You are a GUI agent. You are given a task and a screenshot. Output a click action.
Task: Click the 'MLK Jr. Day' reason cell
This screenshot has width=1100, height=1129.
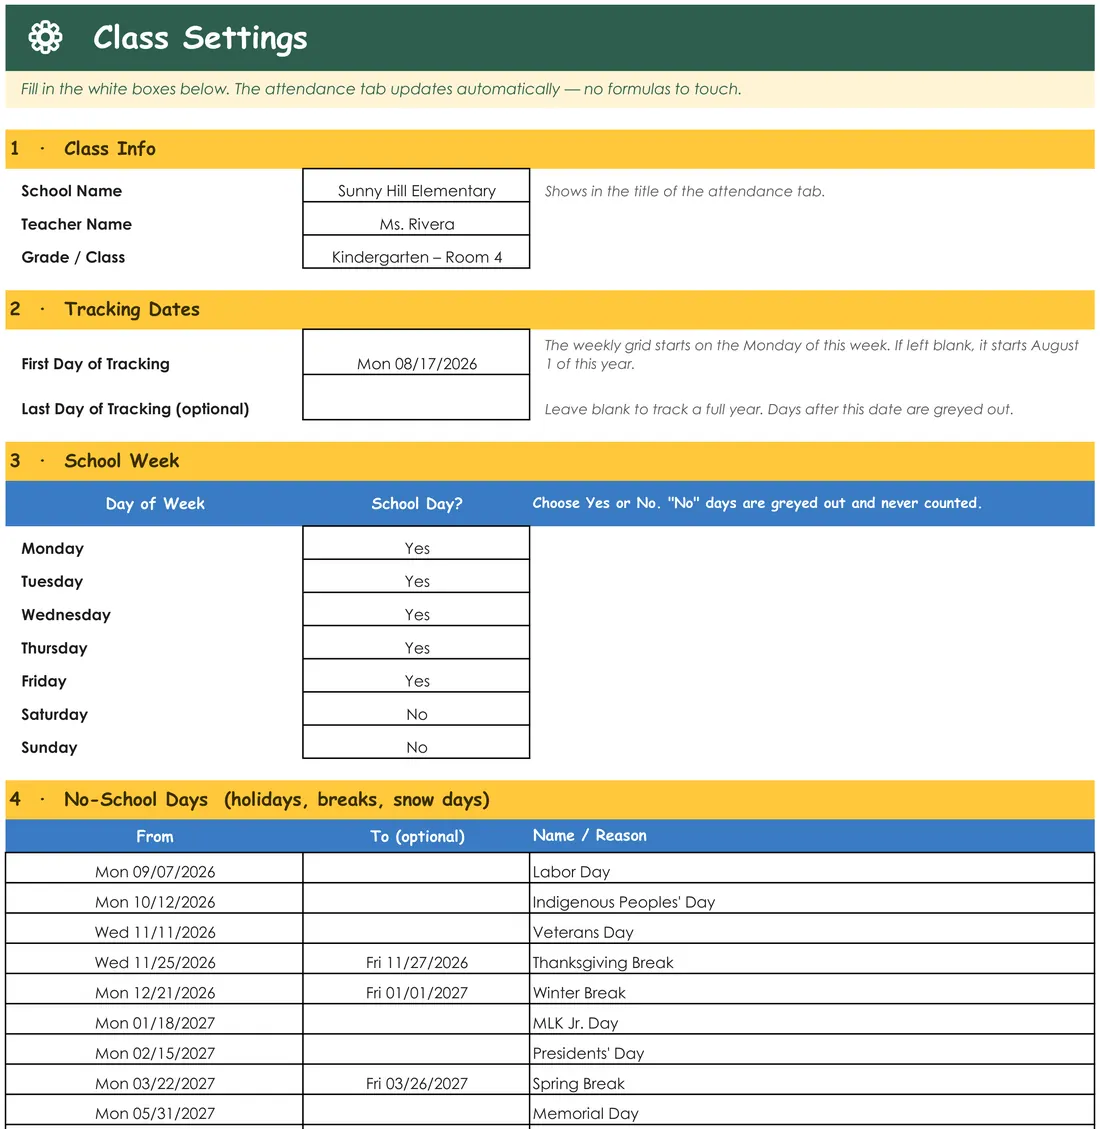(812, 1020)
